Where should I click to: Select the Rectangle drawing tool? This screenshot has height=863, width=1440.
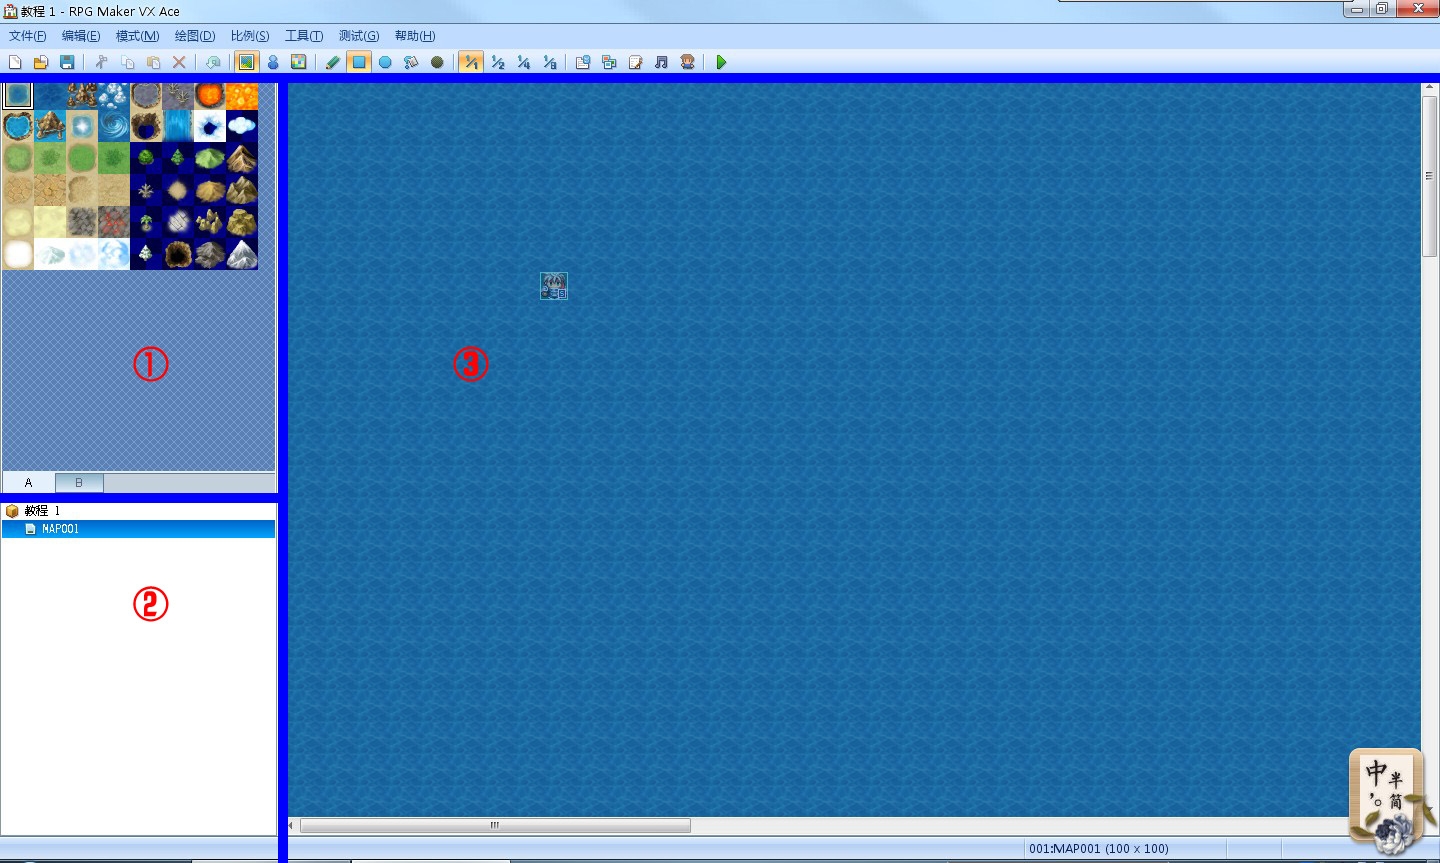[359, 62]
